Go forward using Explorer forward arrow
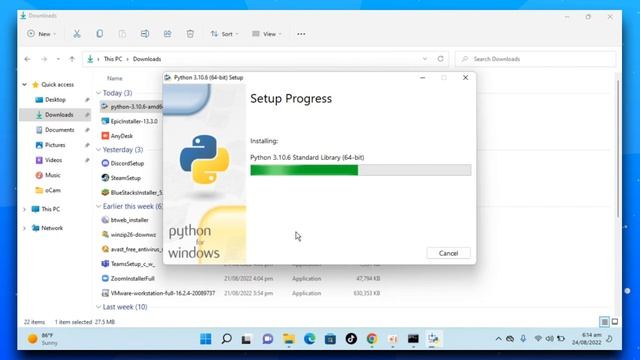The image size is (640, 360). (x=44, y=59)
